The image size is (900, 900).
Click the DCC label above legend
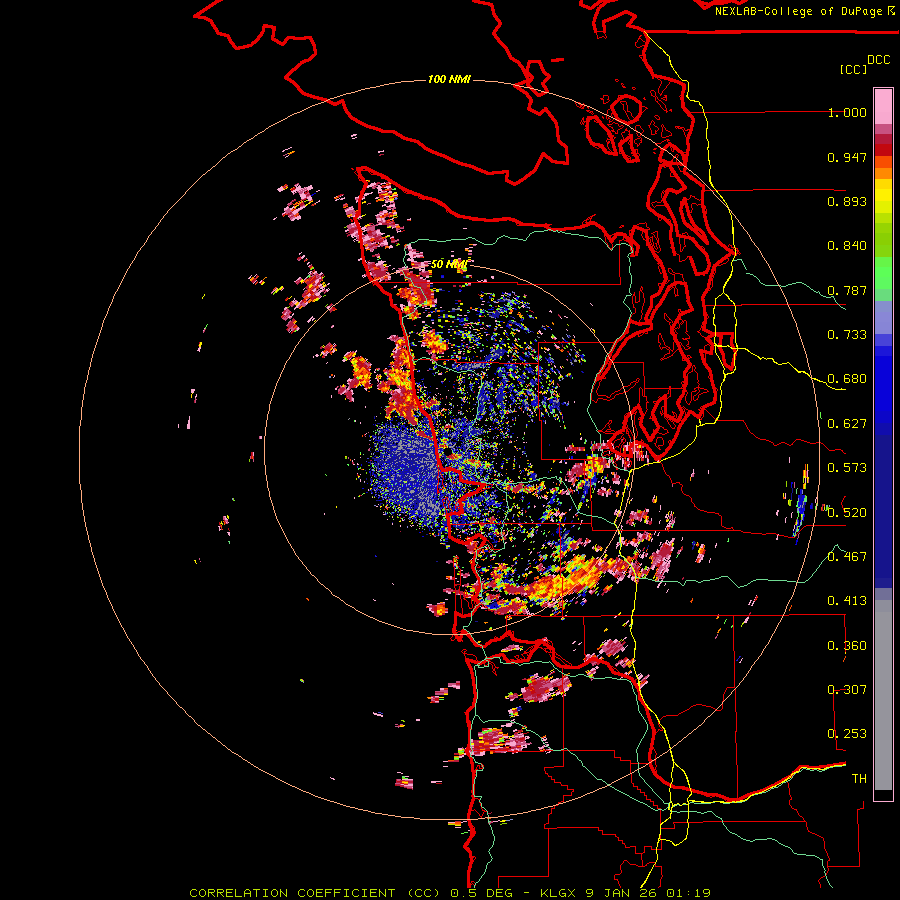coord(879,60)
